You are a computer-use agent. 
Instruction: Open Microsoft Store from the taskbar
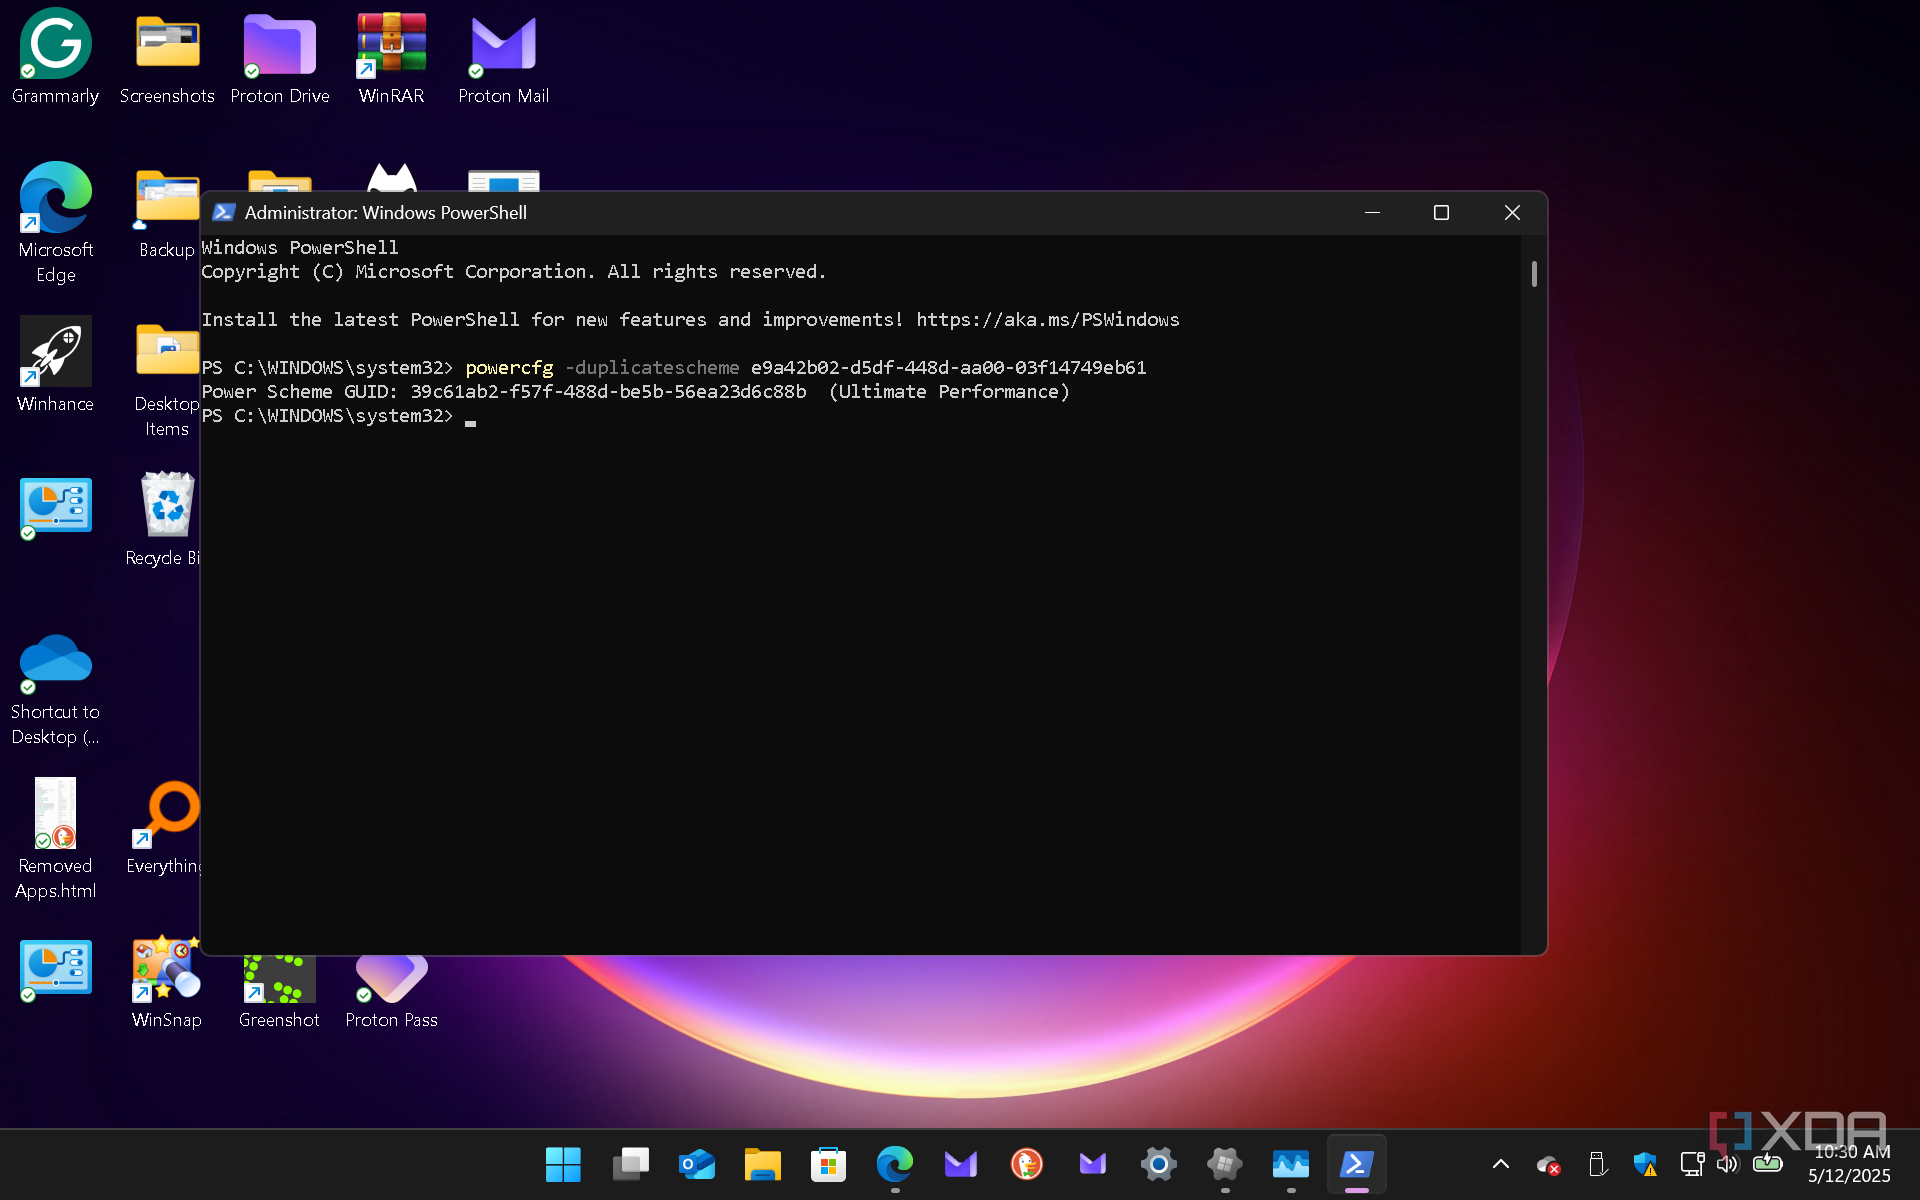click(828, 1164)
